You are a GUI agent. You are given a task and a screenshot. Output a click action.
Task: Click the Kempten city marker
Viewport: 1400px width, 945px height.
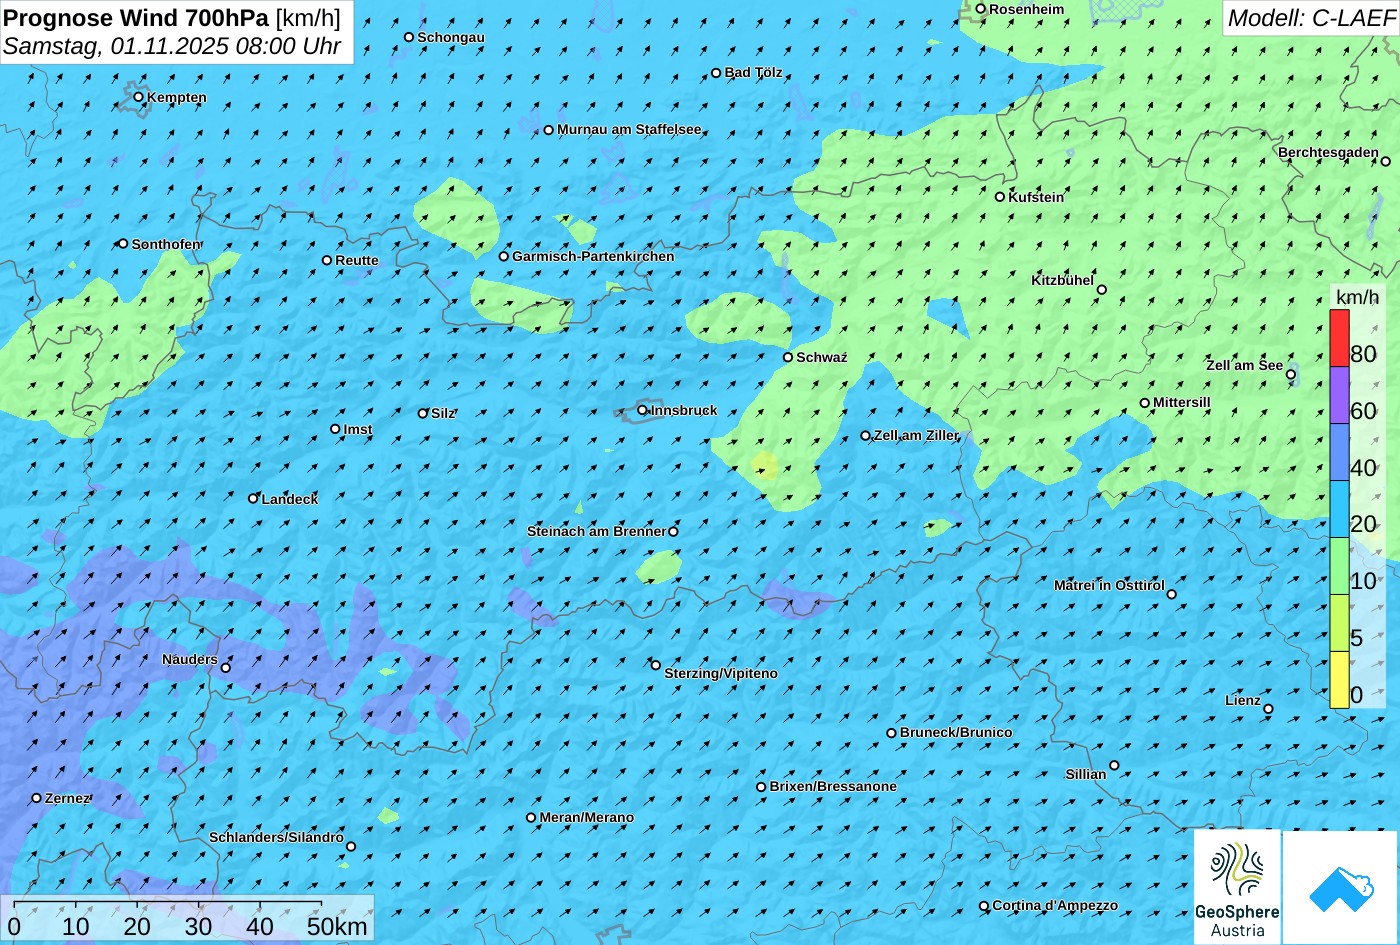coord(138,97)
